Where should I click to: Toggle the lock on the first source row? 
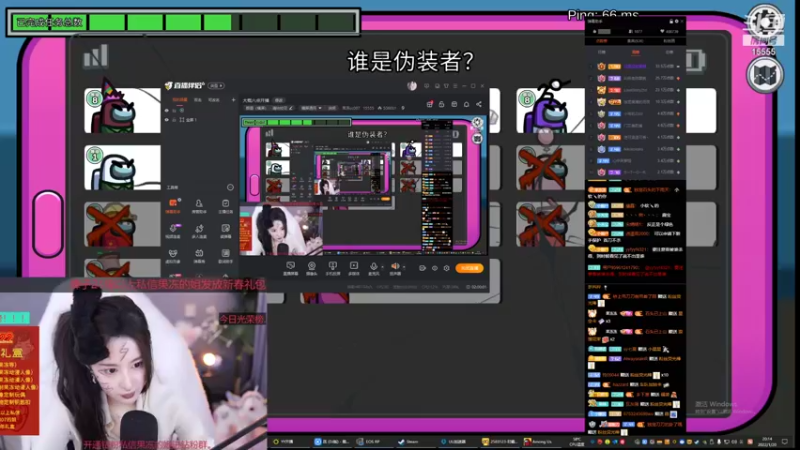coord(174,110)
